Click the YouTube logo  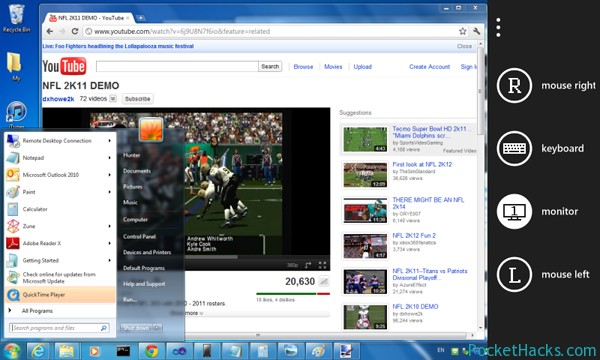point(64,66)
